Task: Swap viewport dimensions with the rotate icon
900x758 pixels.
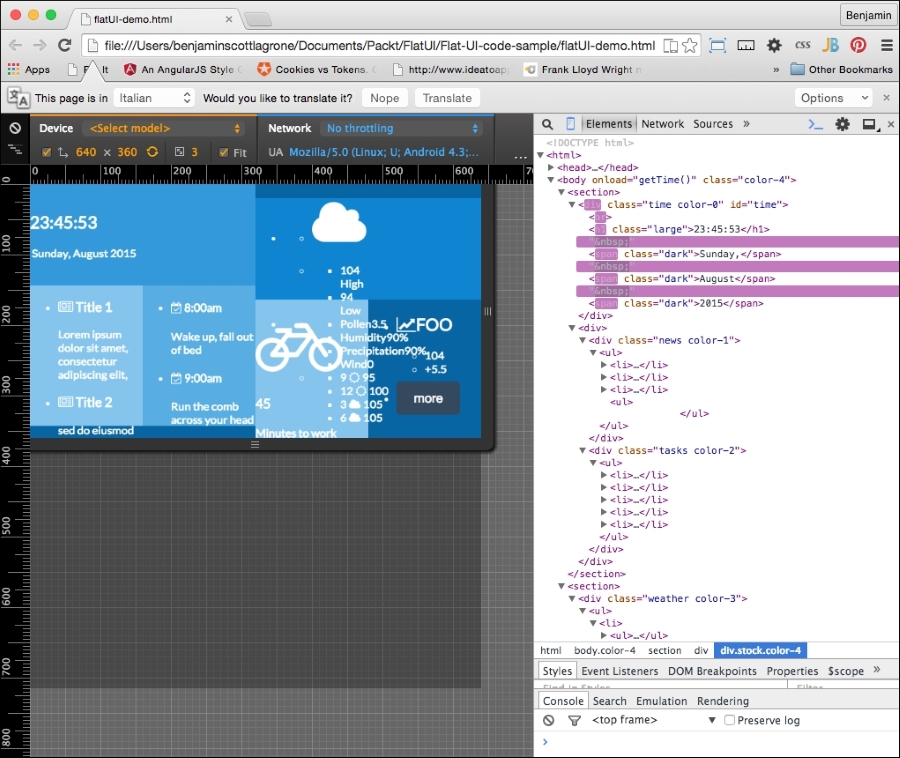Action: tap(151, 153)
